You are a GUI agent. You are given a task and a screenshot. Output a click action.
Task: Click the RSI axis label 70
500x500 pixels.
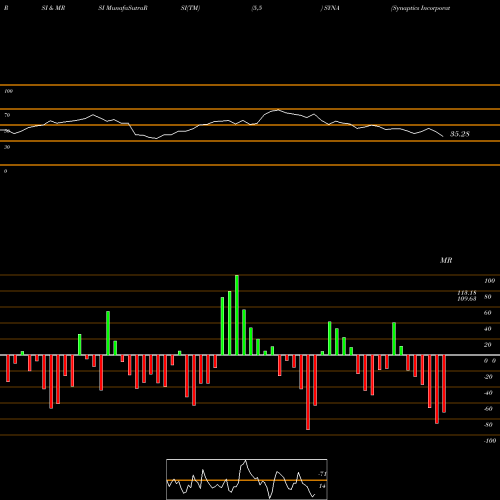pos(7,115)
